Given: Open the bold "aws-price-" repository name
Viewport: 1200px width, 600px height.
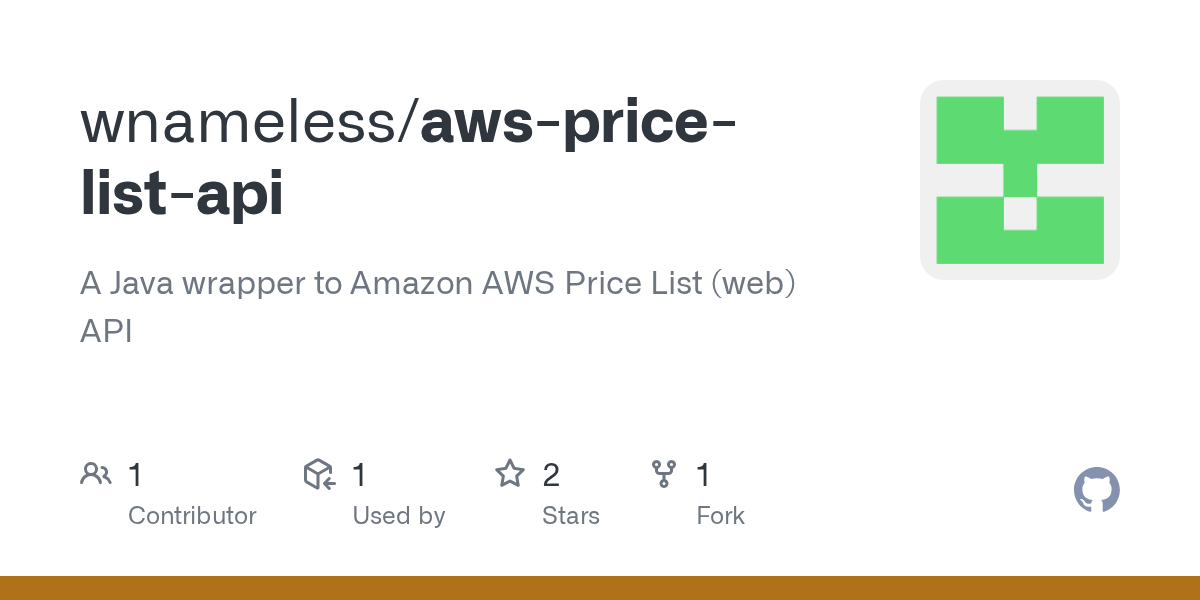Looking at the screenshot, I should click(x=579, y=122).
